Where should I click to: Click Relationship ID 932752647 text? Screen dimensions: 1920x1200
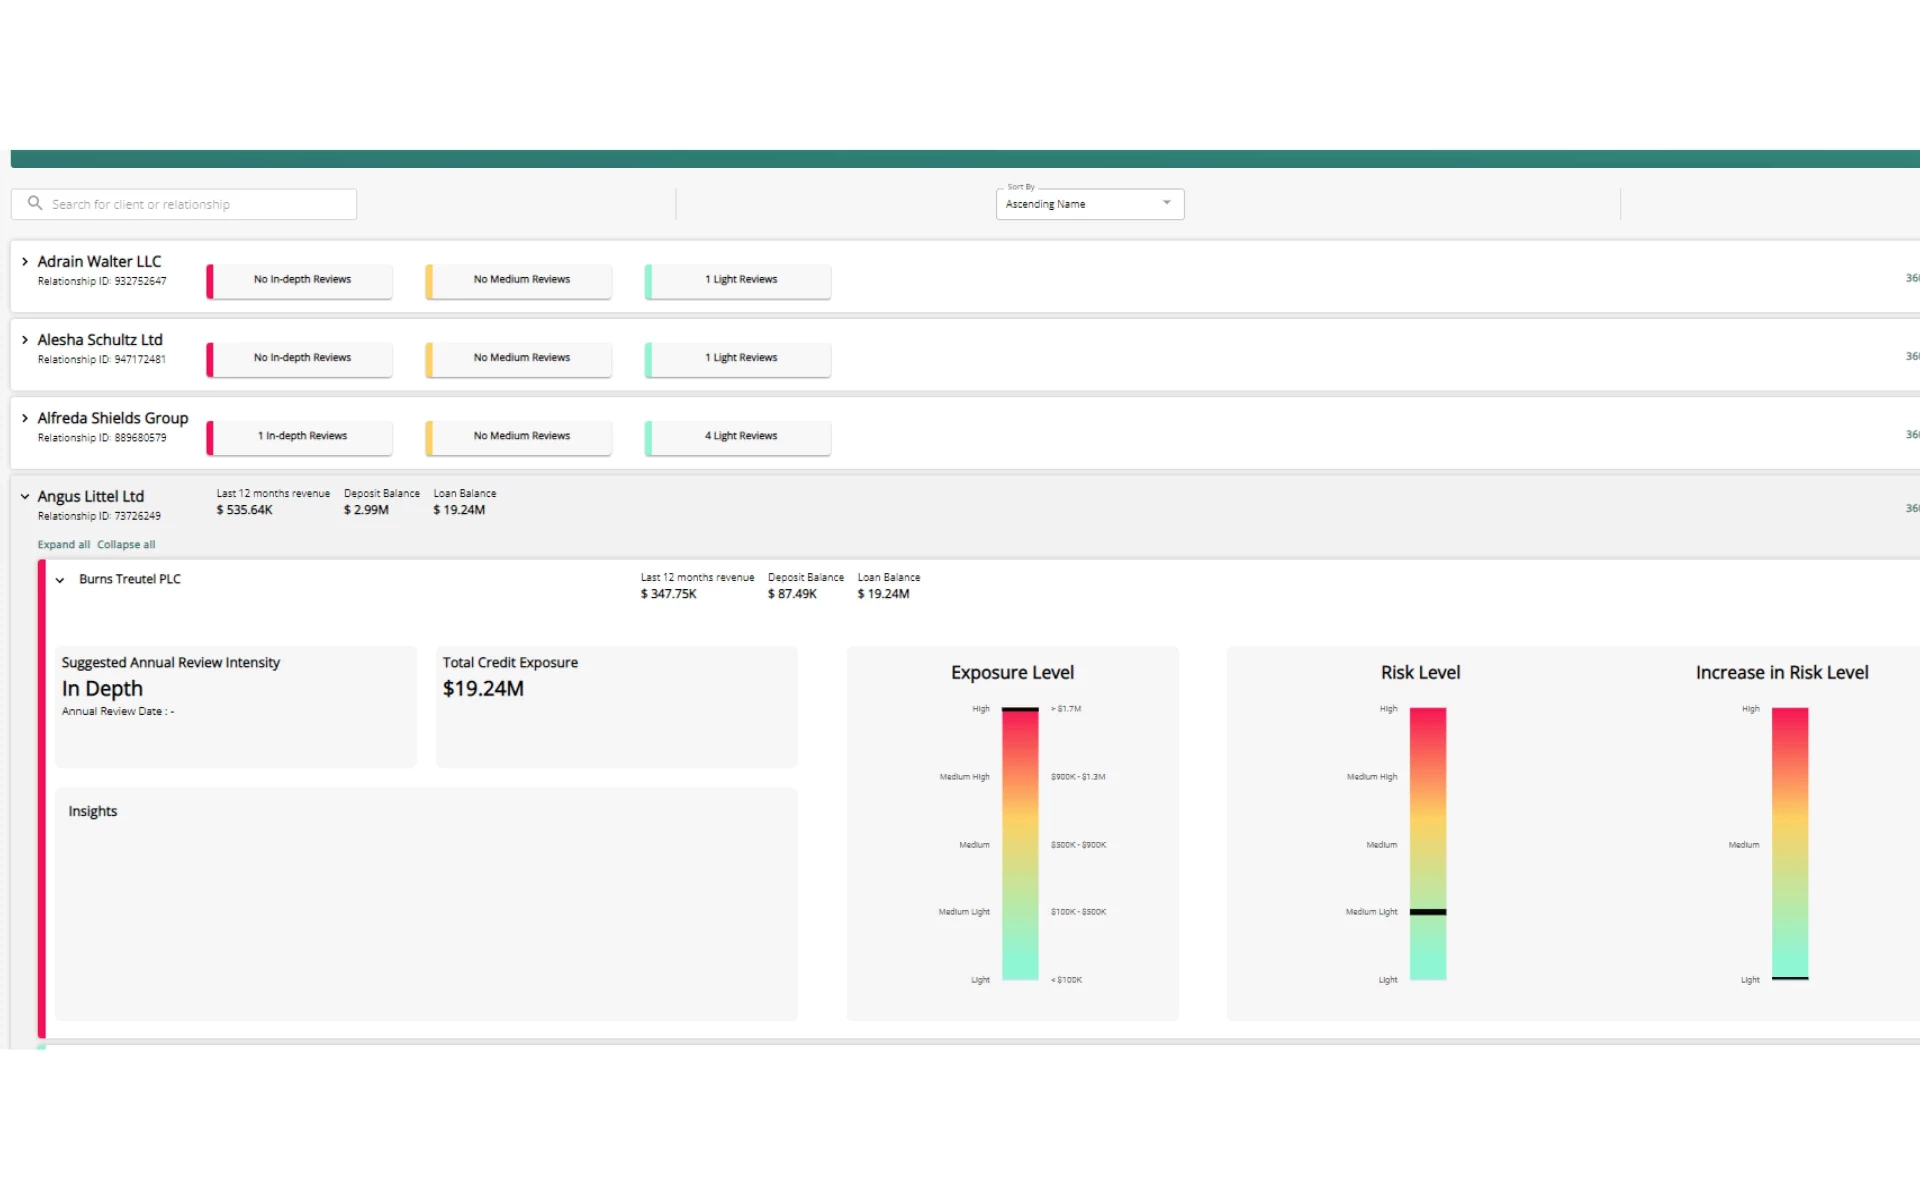(x=102, y=282)
